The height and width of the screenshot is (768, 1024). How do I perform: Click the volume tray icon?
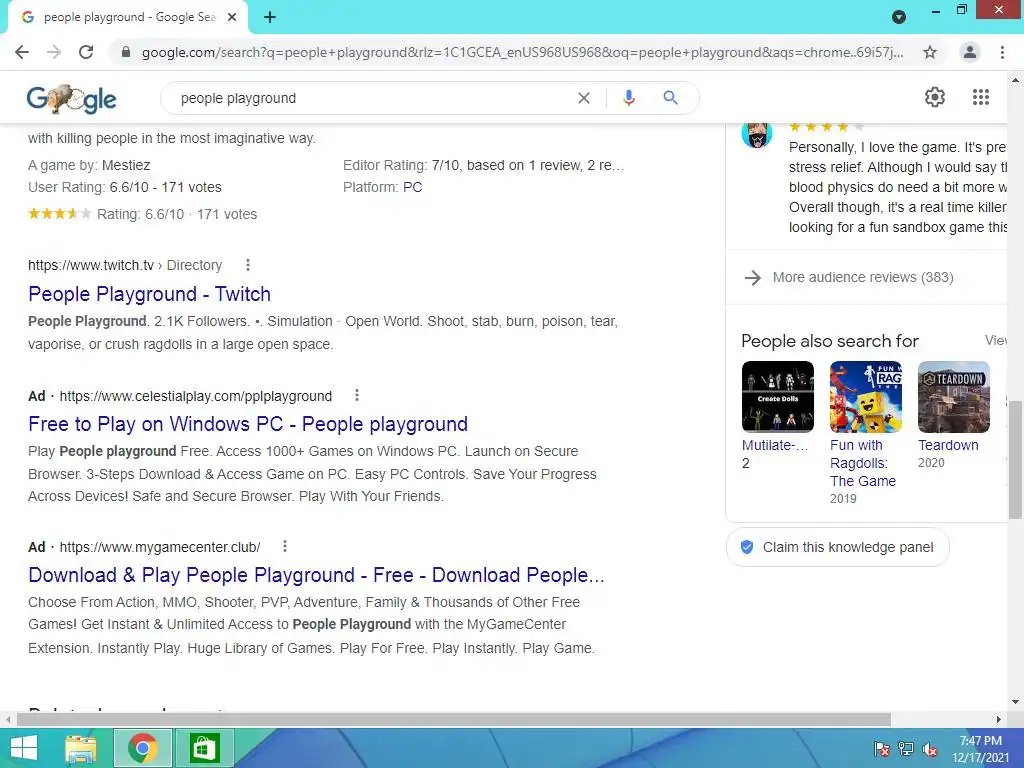tap(929, 749)
